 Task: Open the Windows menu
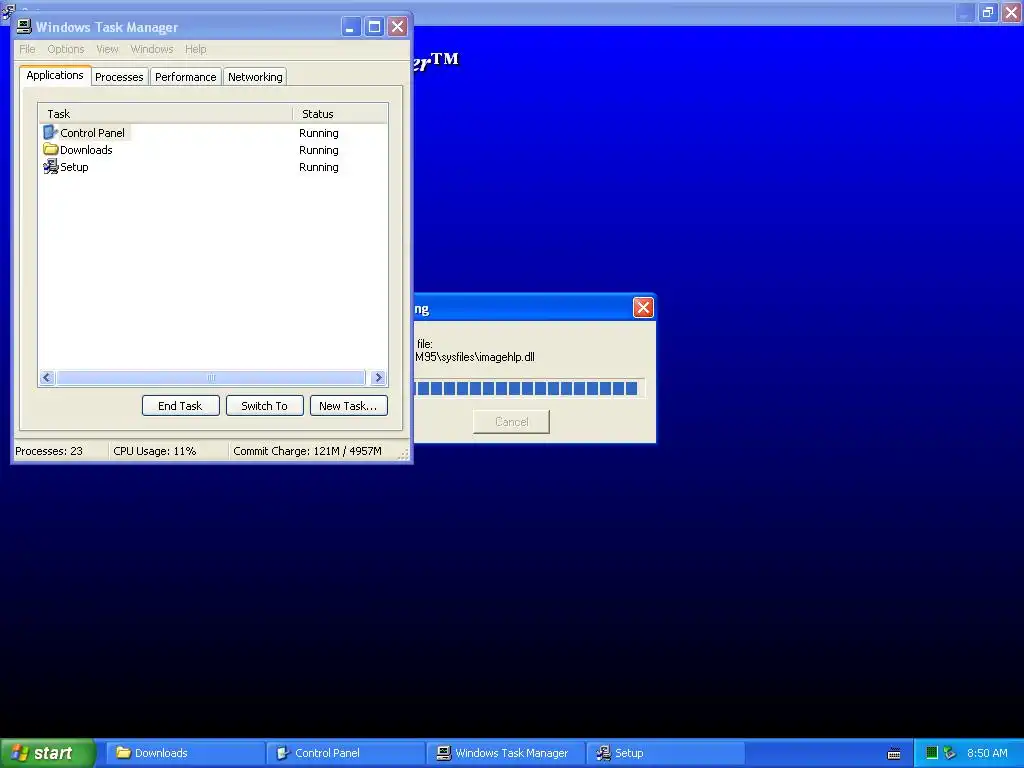pos(152,49)
